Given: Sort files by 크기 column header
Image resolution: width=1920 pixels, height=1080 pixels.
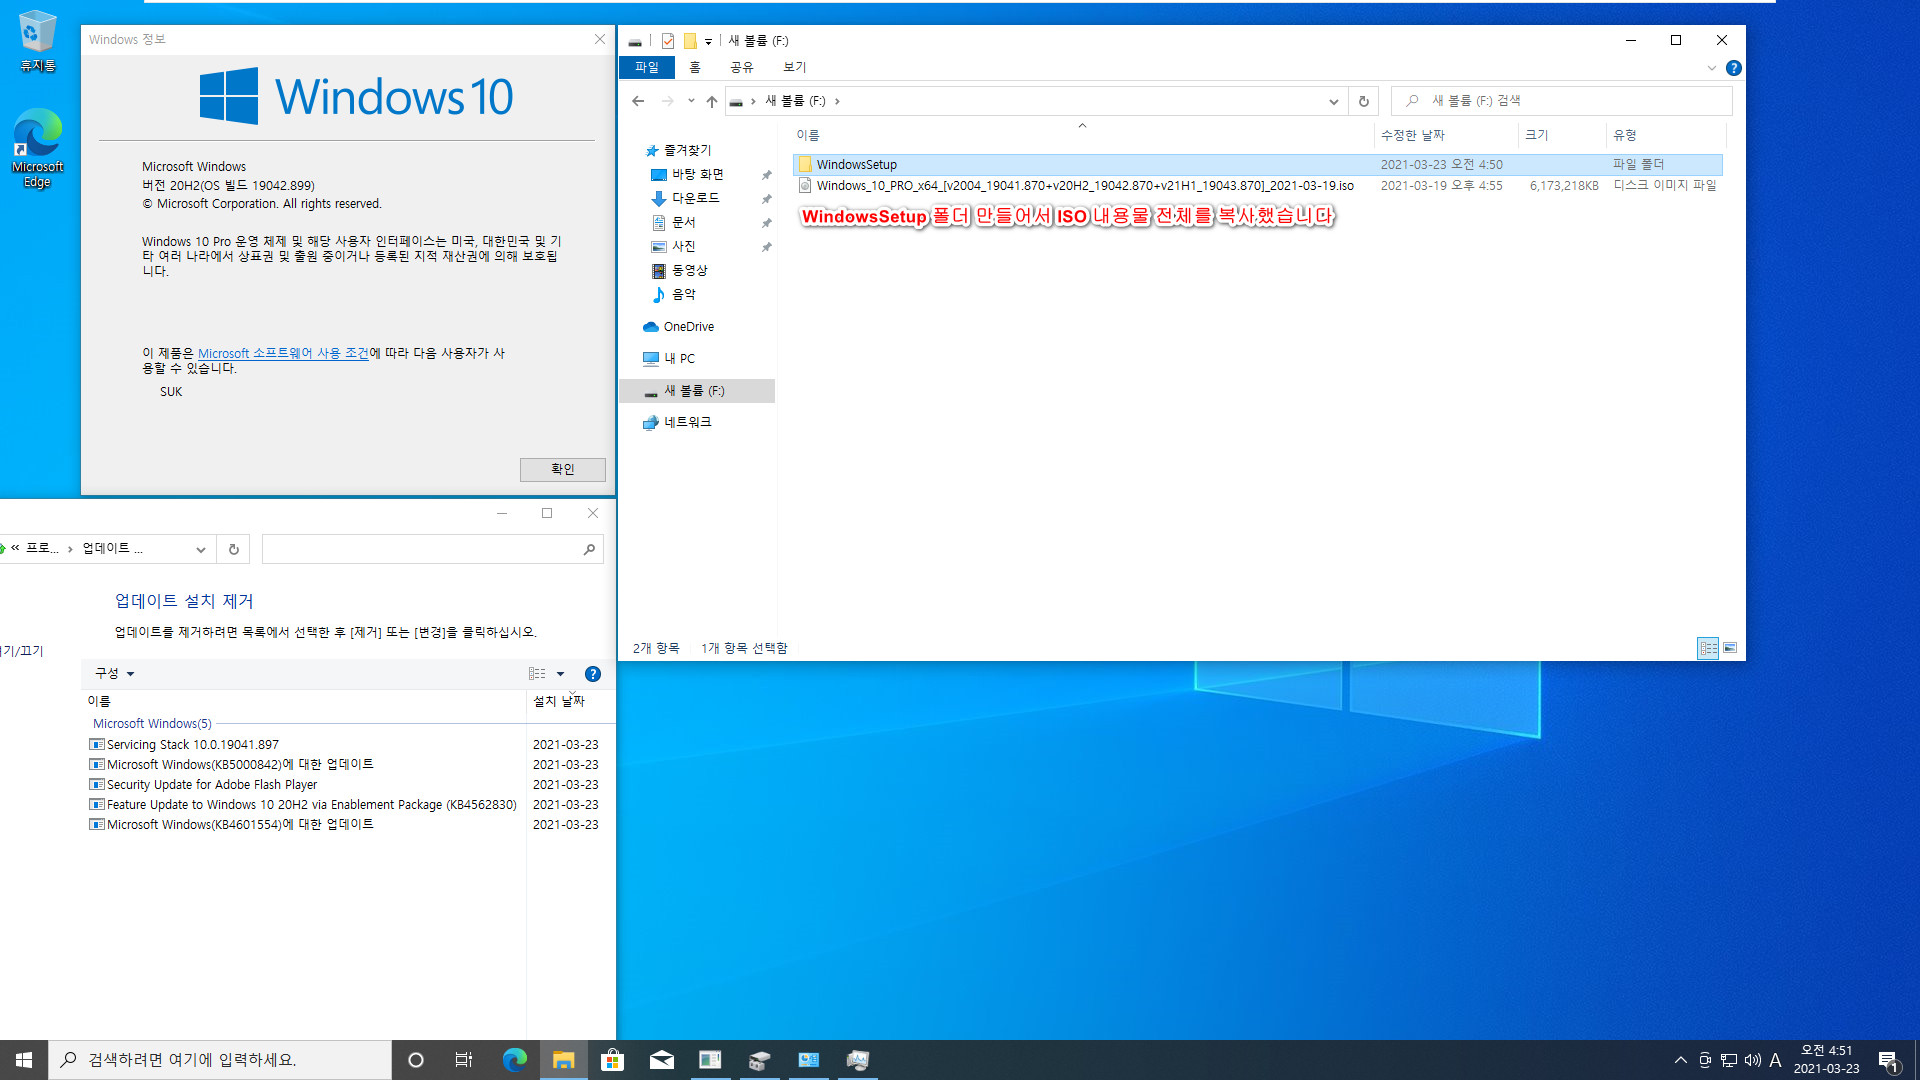Looking at the screenshot, I should pyautogui.click(x=1563, y=135).
